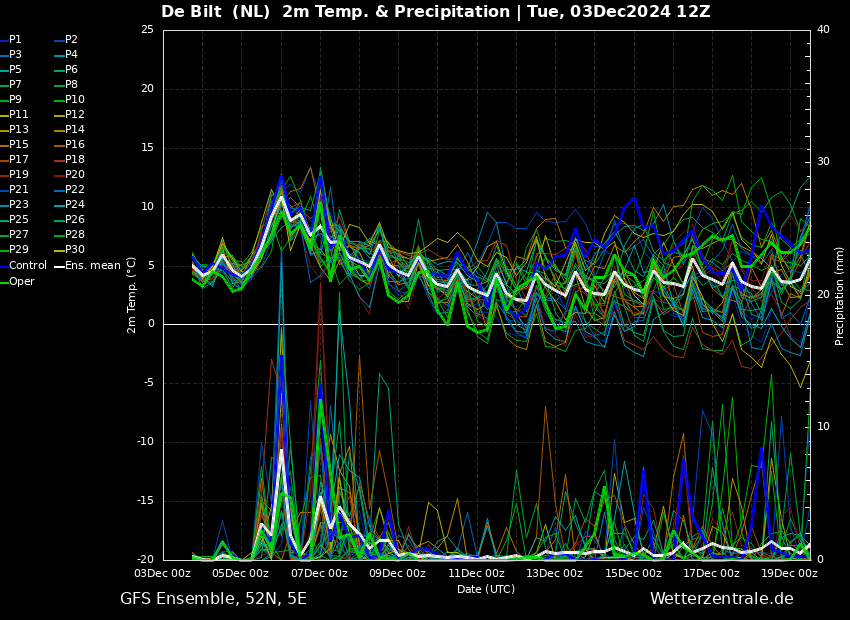Click the GFS Ensemble, 52N, 5E caption
Image resolution: width=850 pixels, height=620 pixels.
pos(213,599)
